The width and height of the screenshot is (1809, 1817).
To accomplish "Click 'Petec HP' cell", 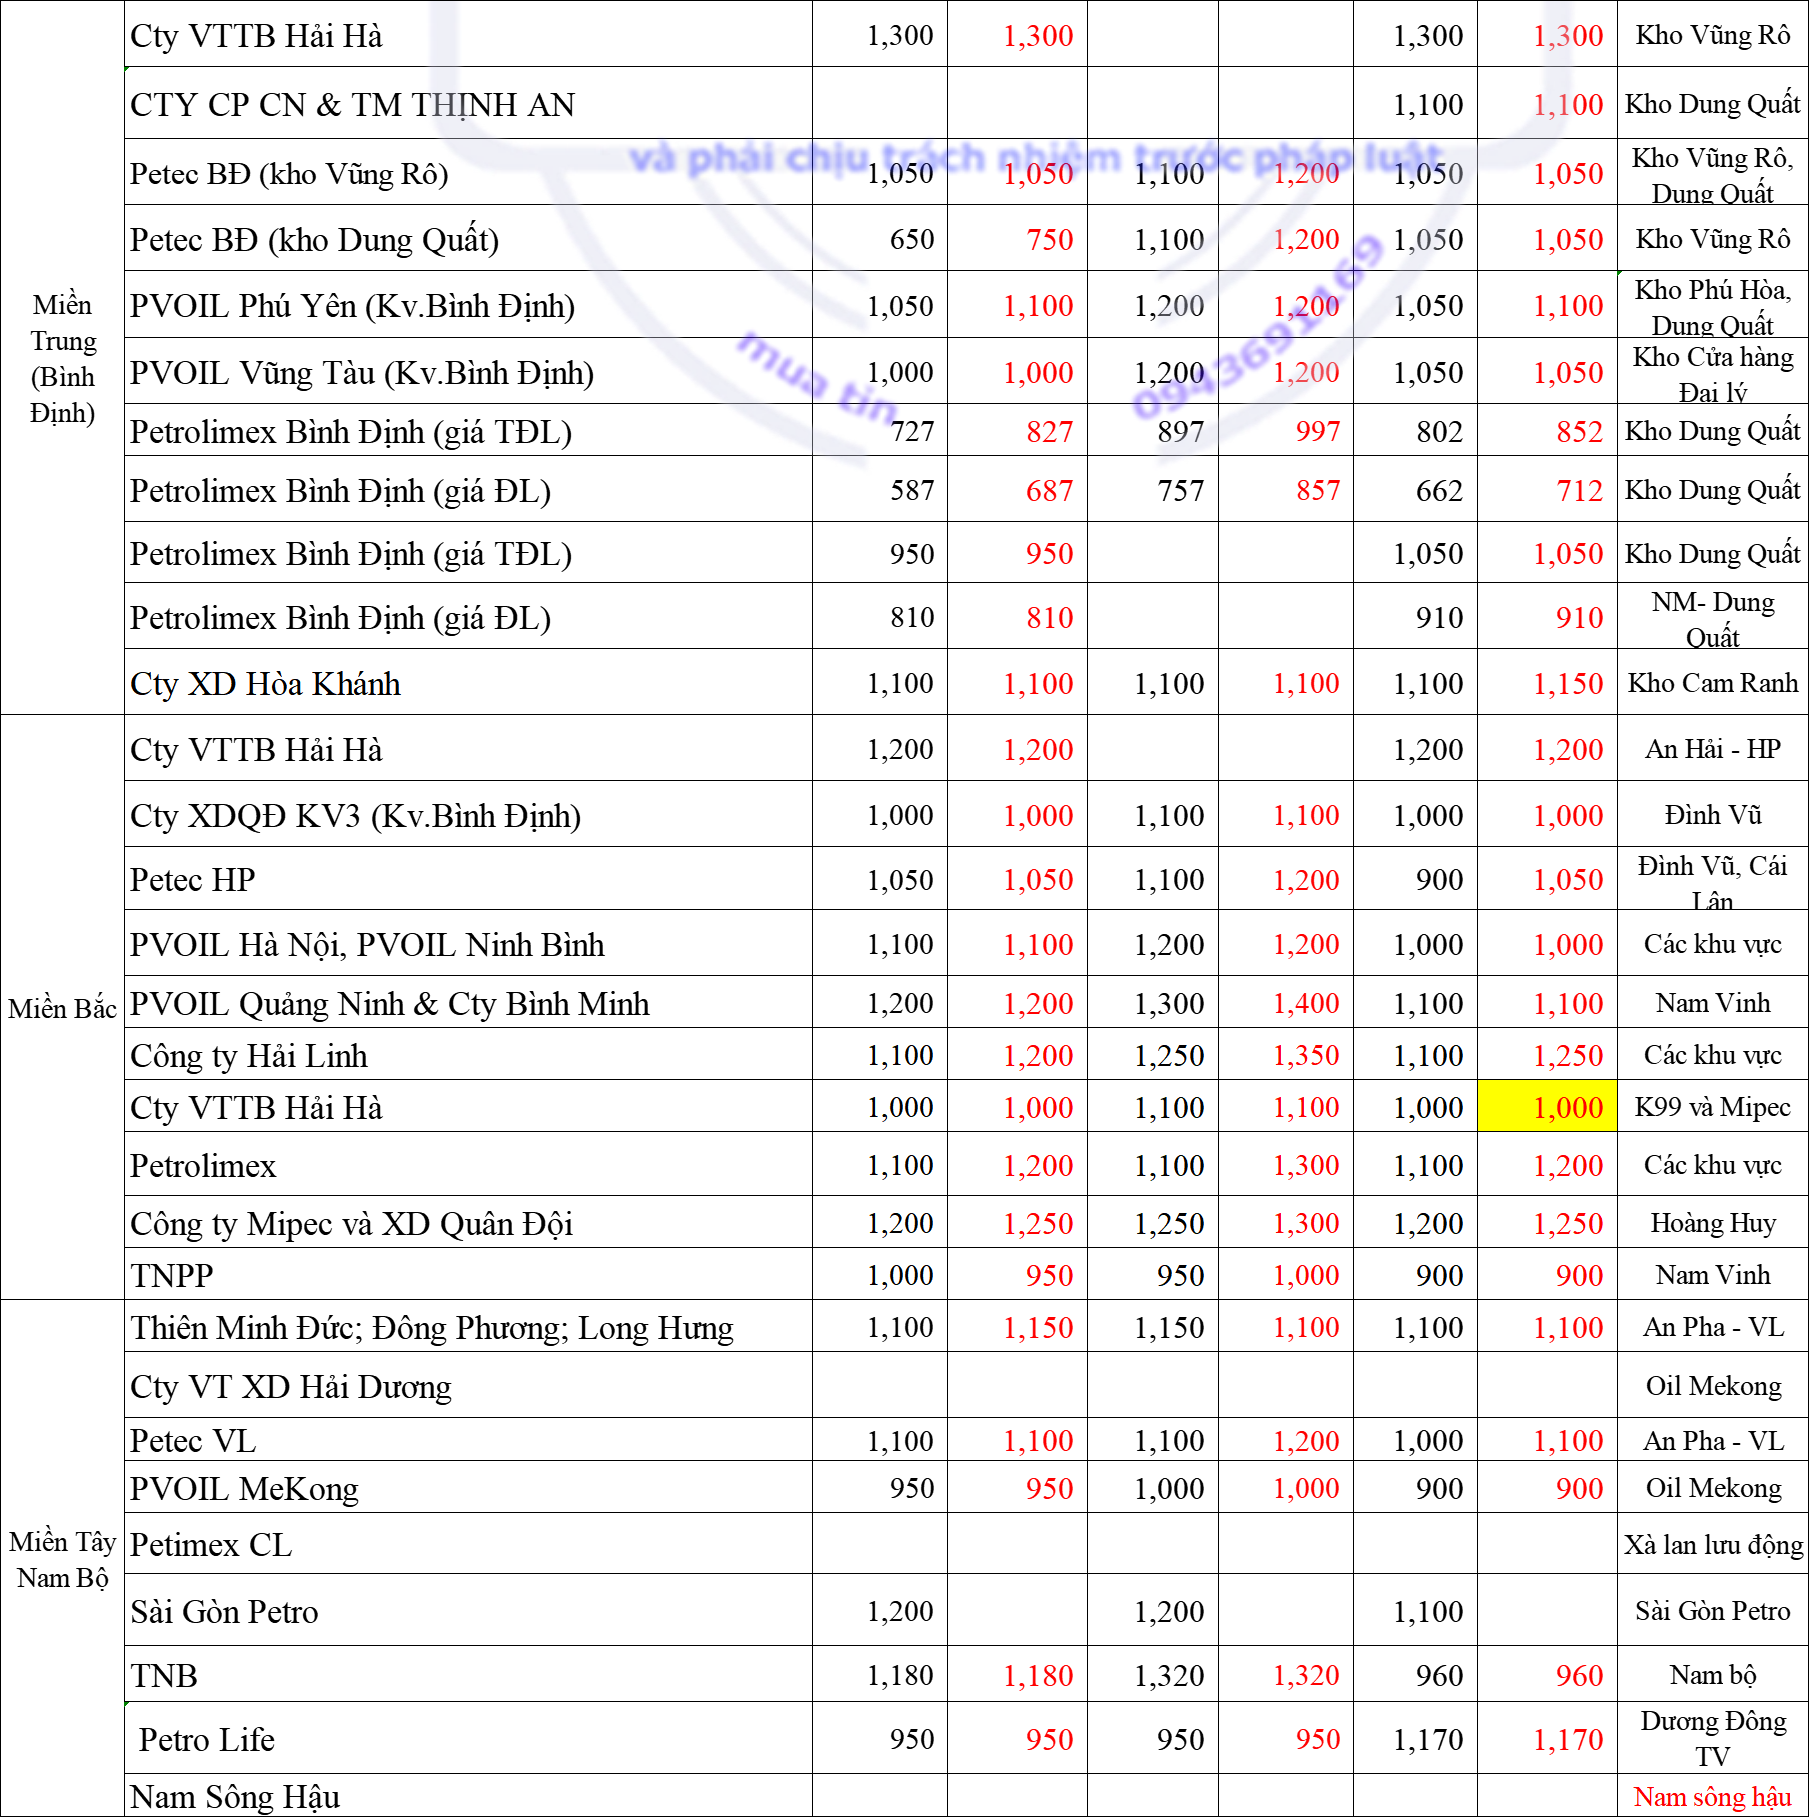I will click(x=468, y=879).
